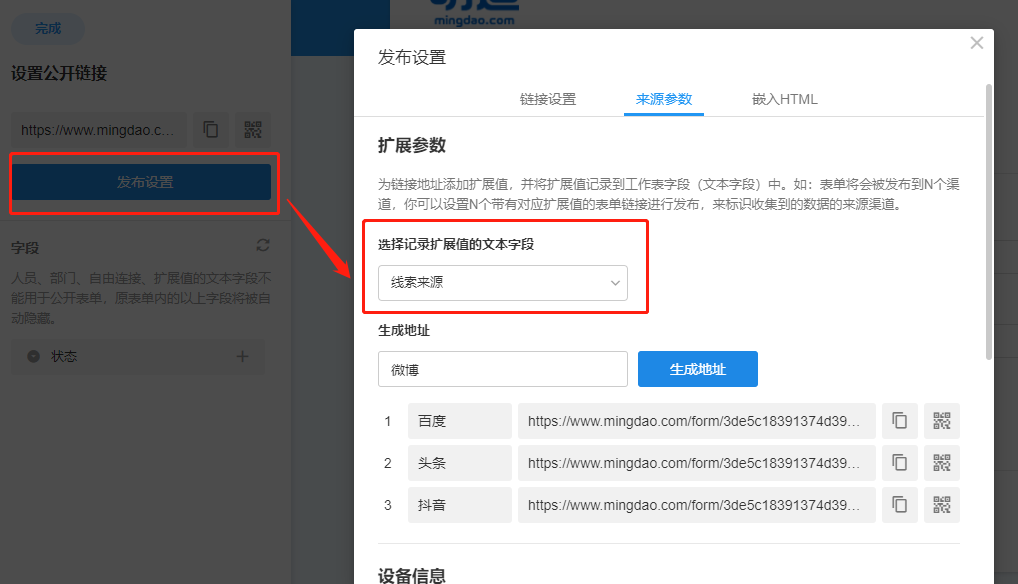Close the 发布设置 dialog
1018x584 pixels.
click(976, 43)
